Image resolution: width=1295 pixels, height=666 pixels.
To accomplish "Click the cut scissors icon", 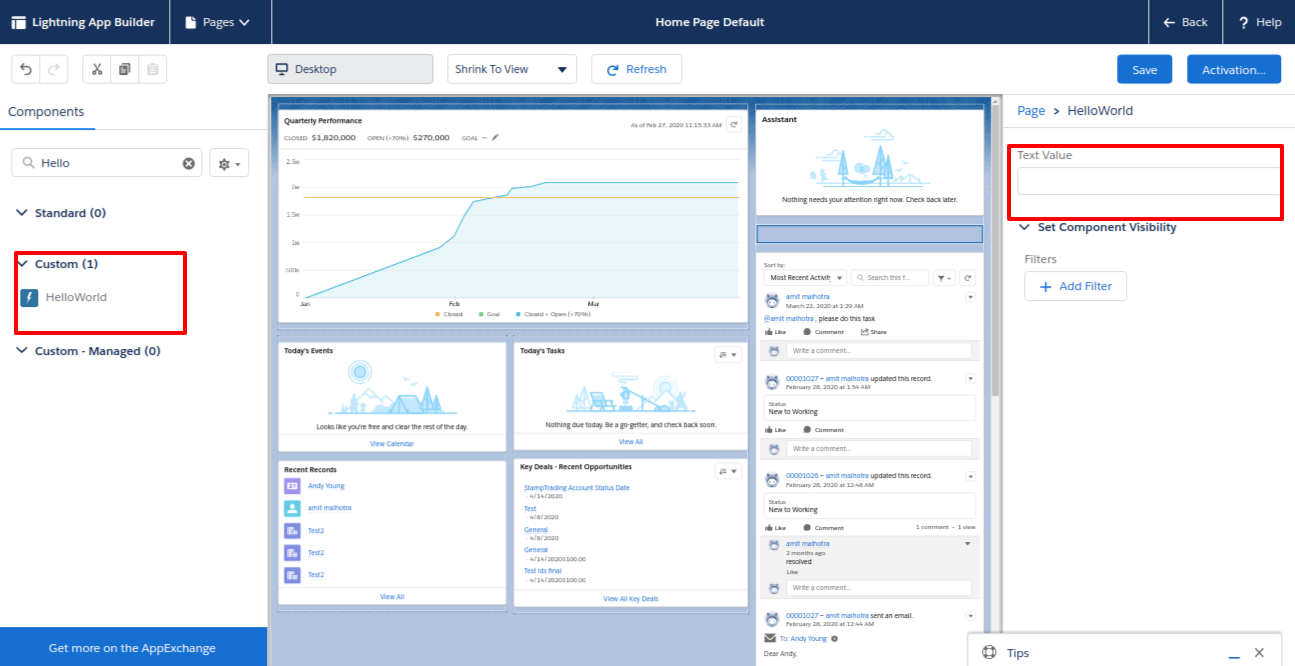I will tap(97, 69).
